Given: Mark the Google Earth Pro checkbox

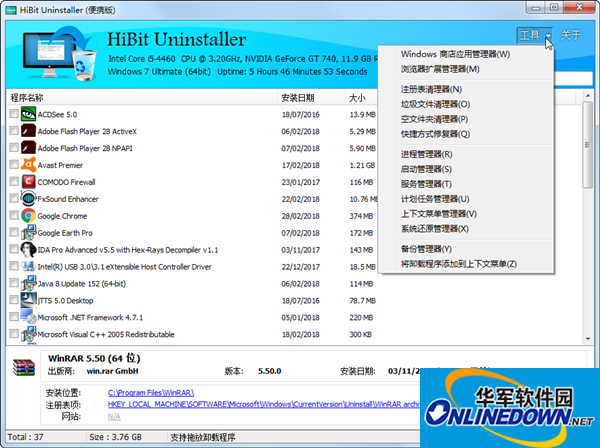Looking at the screenshot, I should tap(14, 232).
